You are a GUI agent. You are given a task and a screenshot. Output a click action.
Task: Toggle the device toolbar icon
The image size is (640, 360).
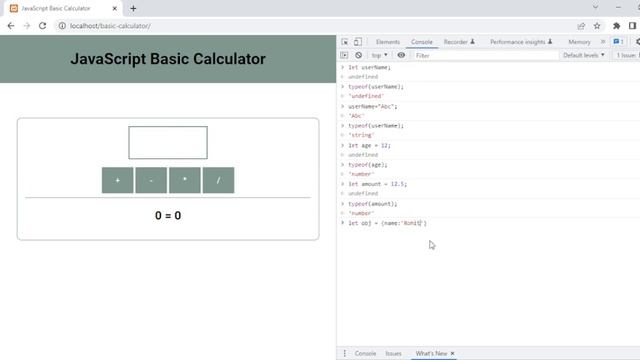click(x=358, y=42)
